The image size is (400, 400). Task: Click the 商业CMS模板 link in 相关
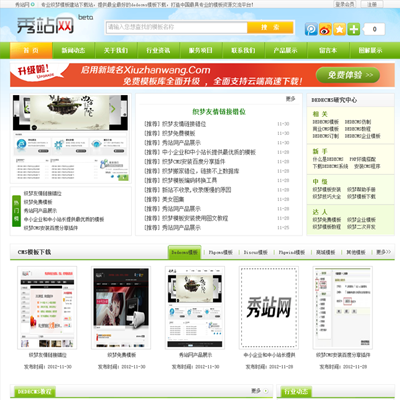click(x=325, y=129)
